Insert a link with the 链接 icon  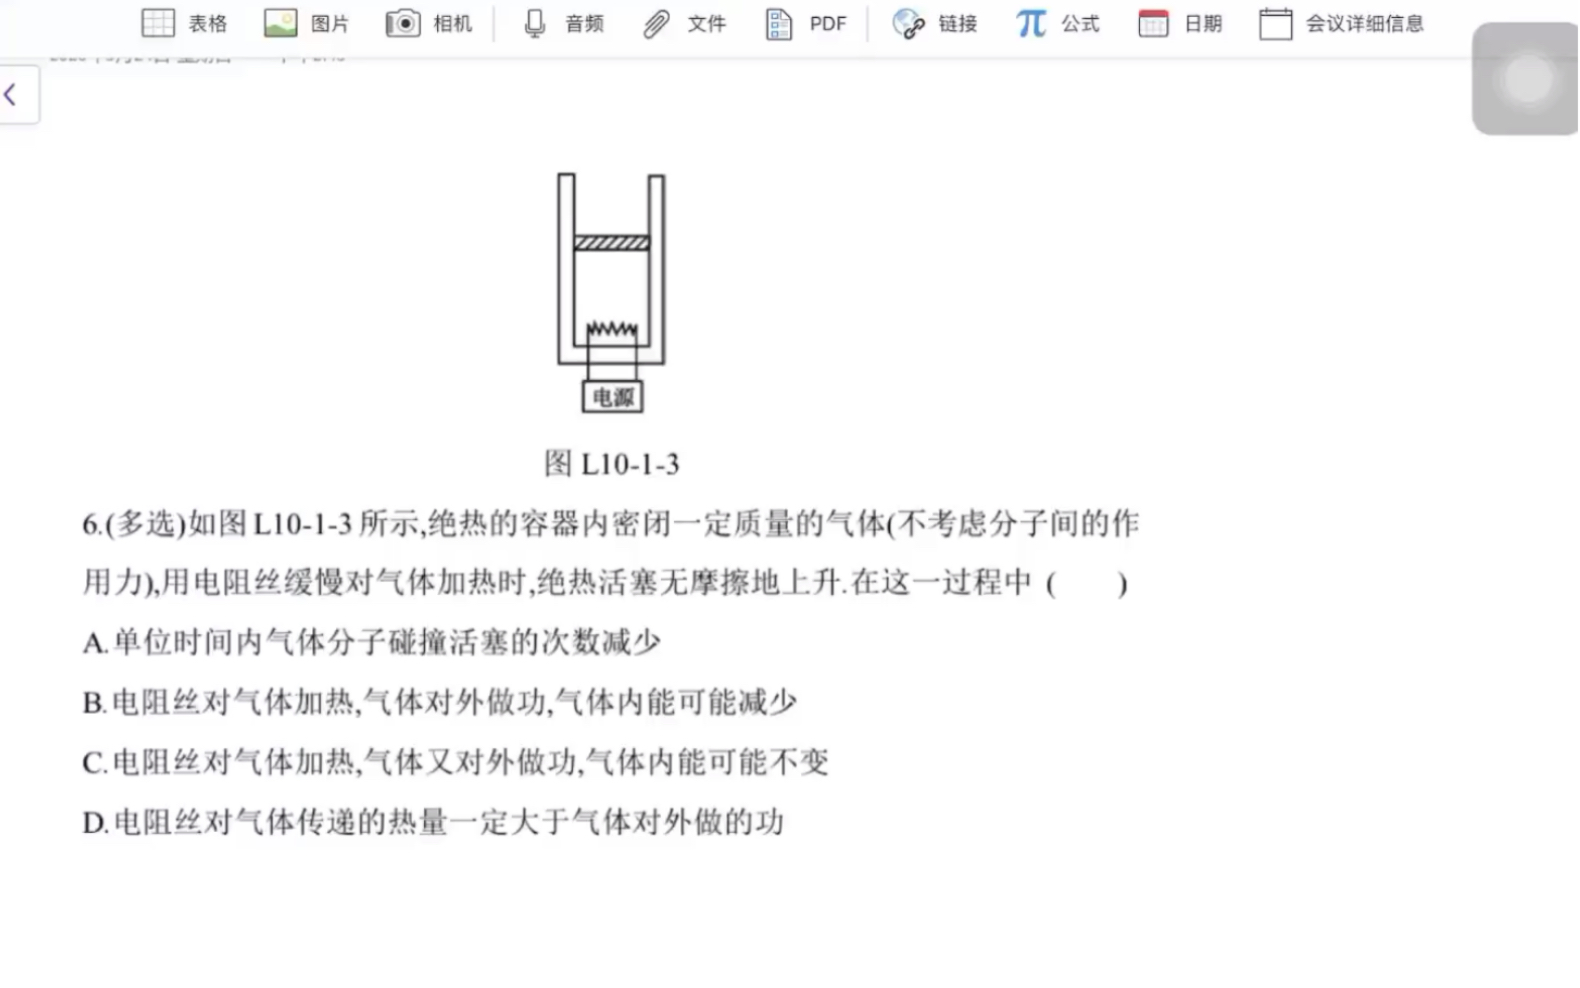908,23
